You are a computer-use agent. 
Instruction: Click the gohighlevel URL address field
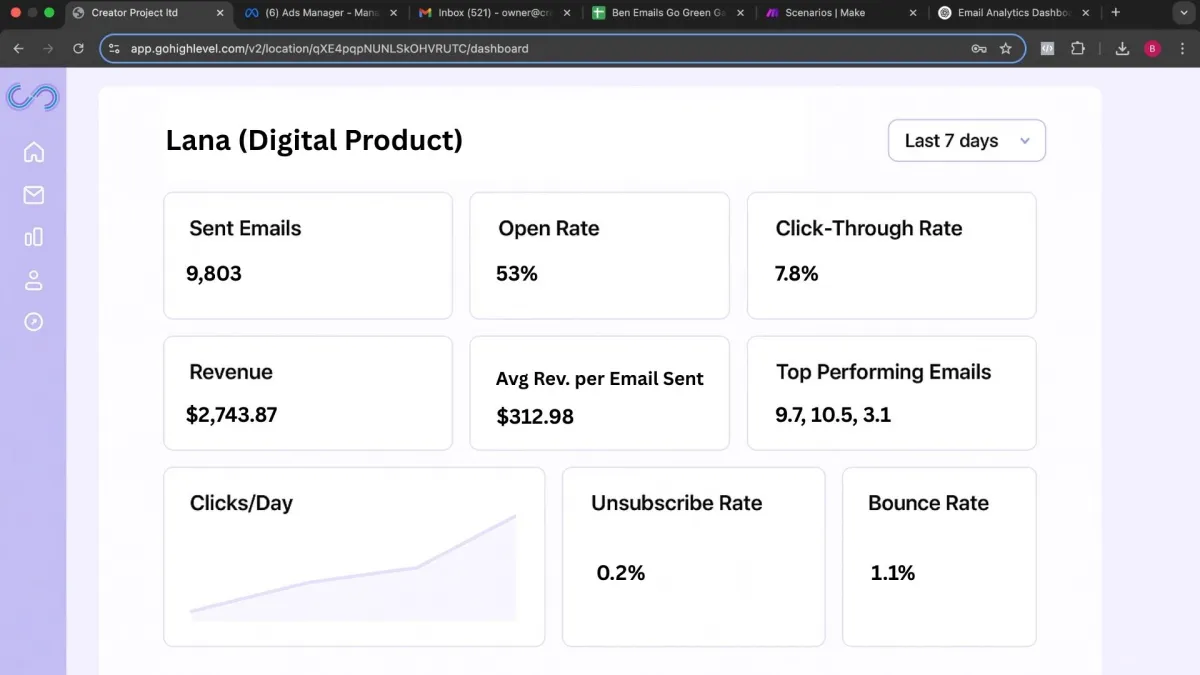coord(540,48)
